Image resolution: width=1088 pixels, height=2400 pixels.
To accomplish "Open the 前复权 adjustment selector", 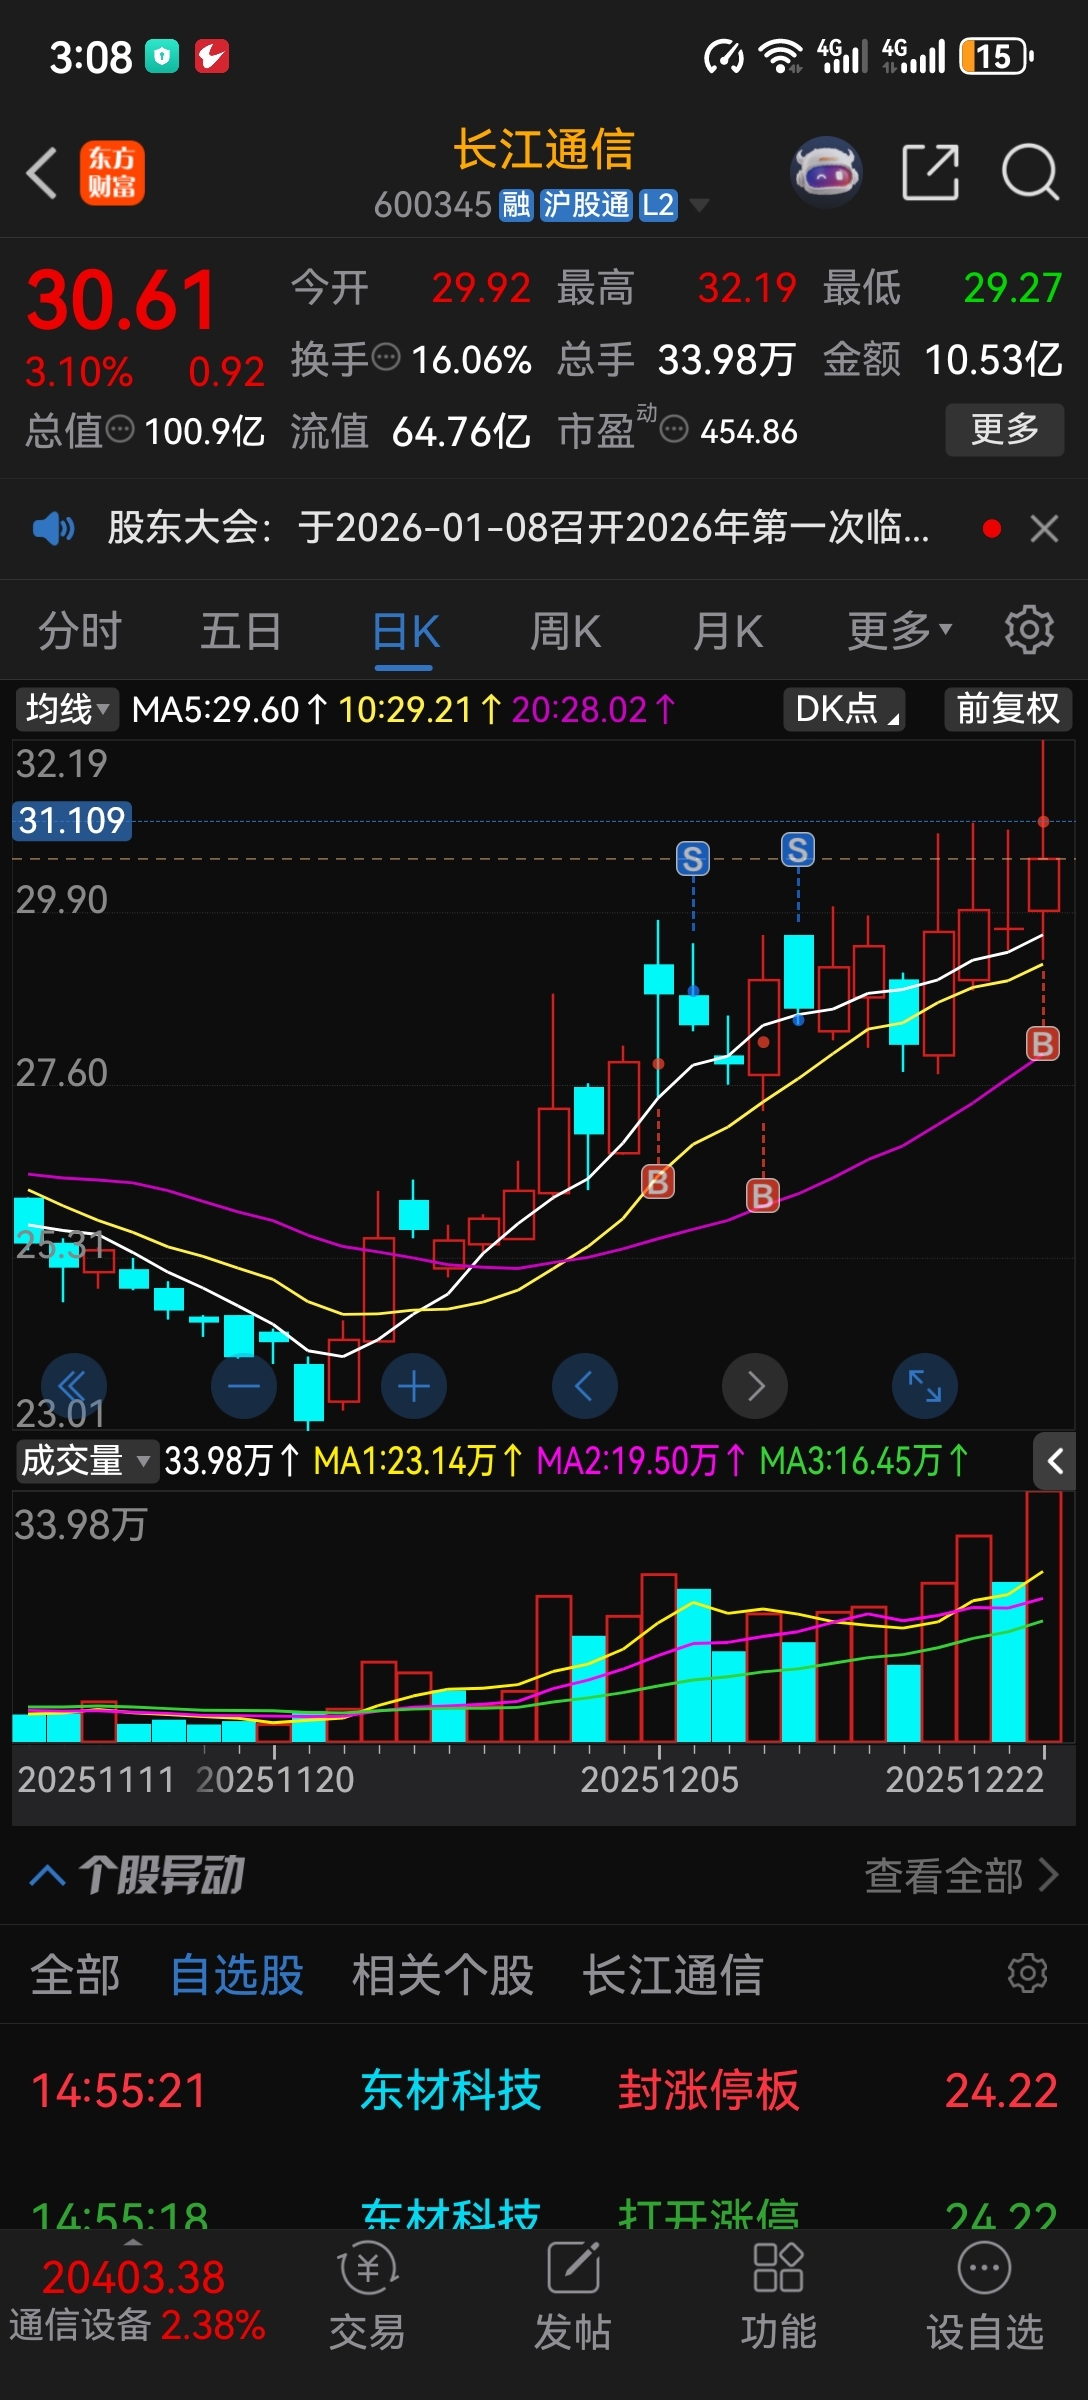I will pyautogui.click(x=1008, y=709).
